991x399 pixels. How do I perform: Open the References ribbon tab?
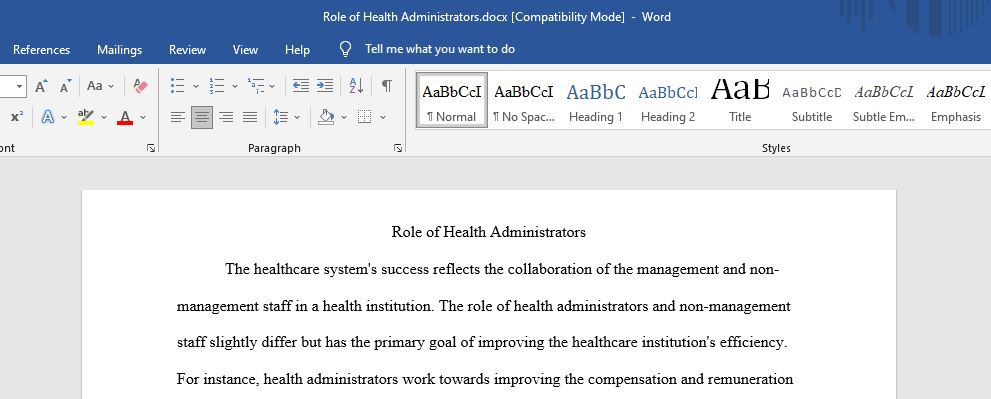click(x=42, y=49)
